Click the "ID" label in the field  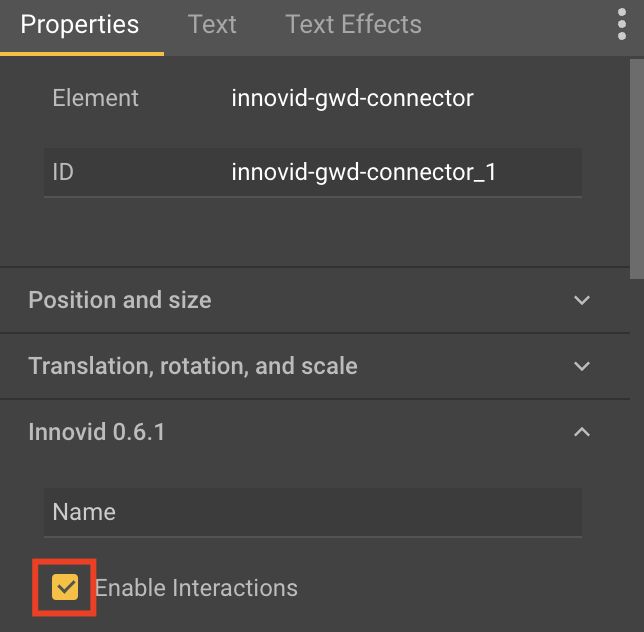(x=63, y=173)
